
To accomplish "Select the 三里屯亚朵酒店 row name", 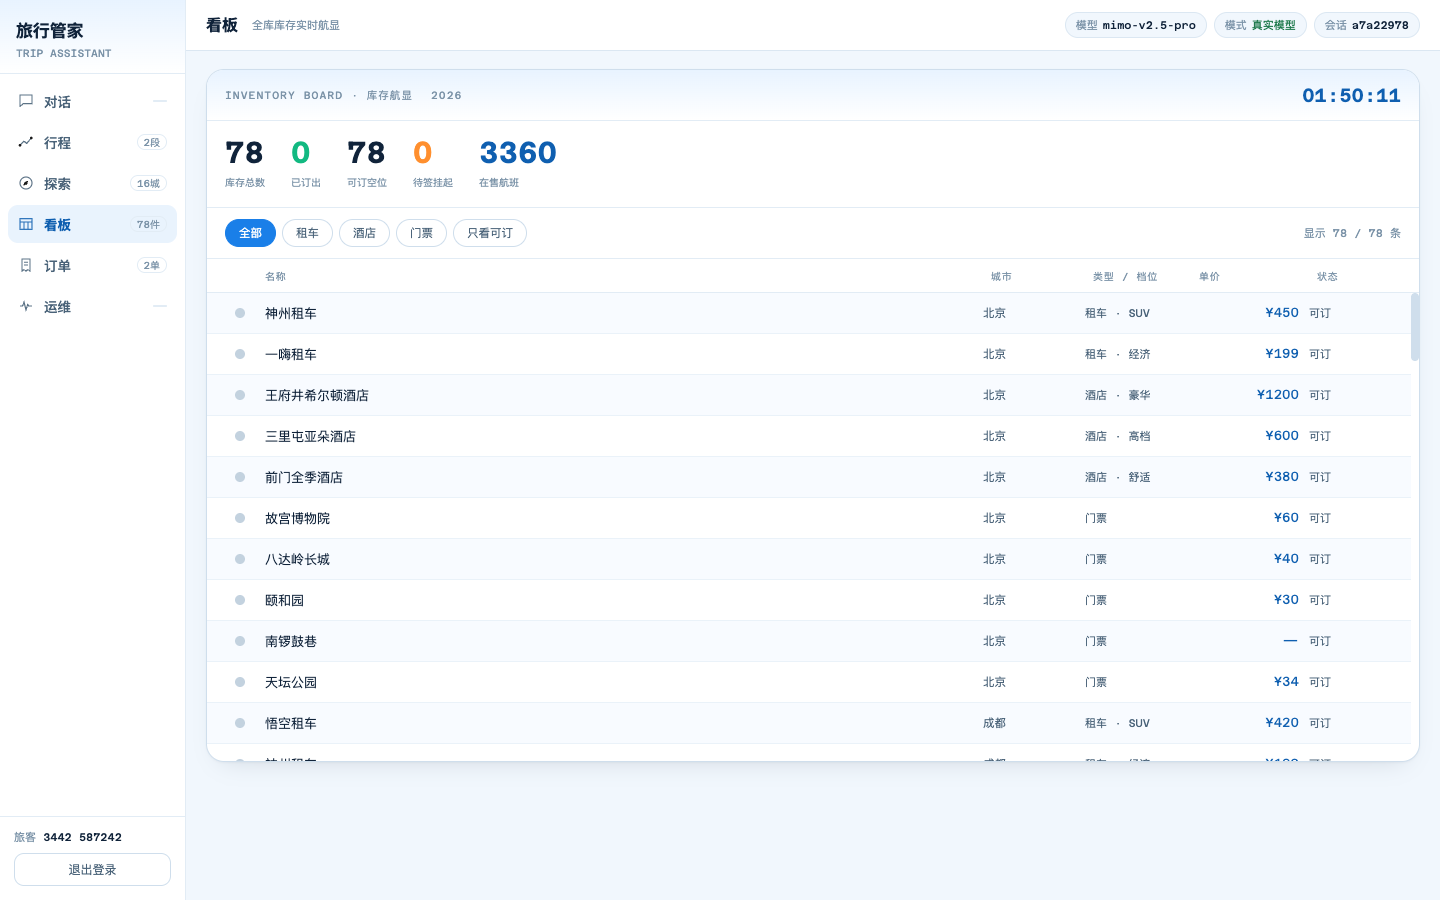I will (x=310, y=436).
